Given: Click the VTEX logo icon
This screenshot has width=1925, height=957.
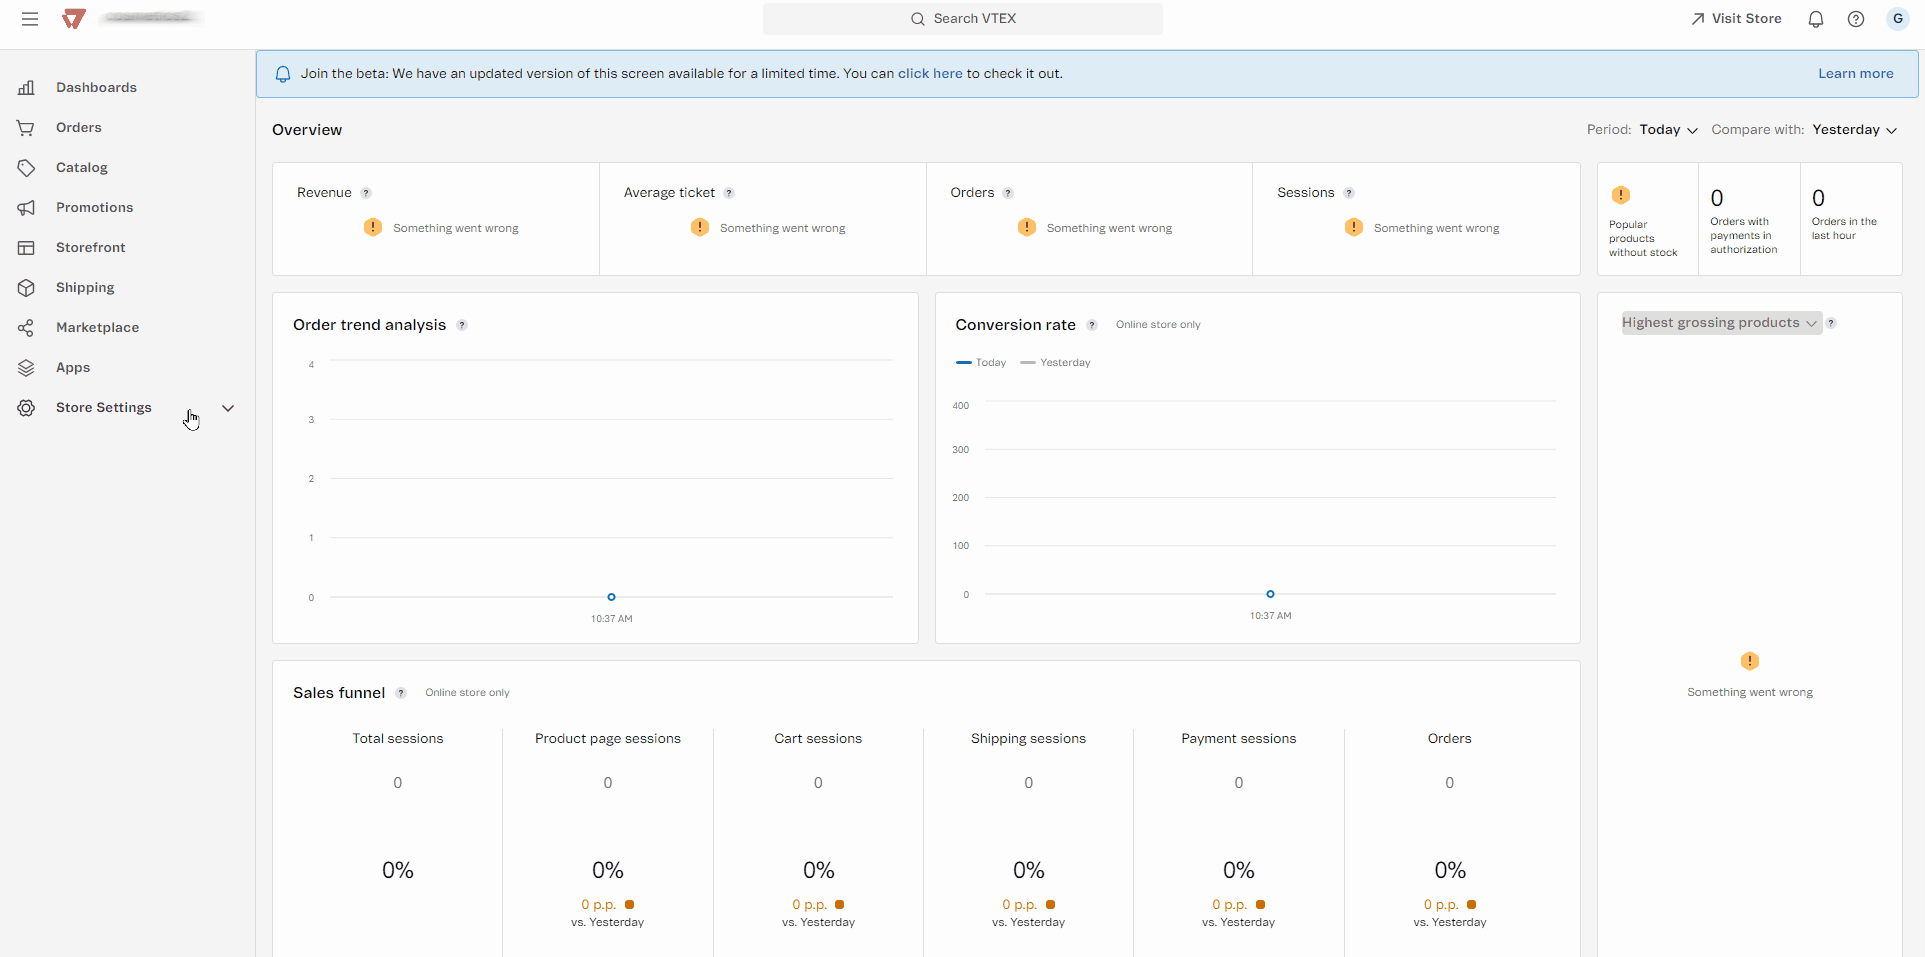Looking at the screenshot, I should [x=74, y=19].
